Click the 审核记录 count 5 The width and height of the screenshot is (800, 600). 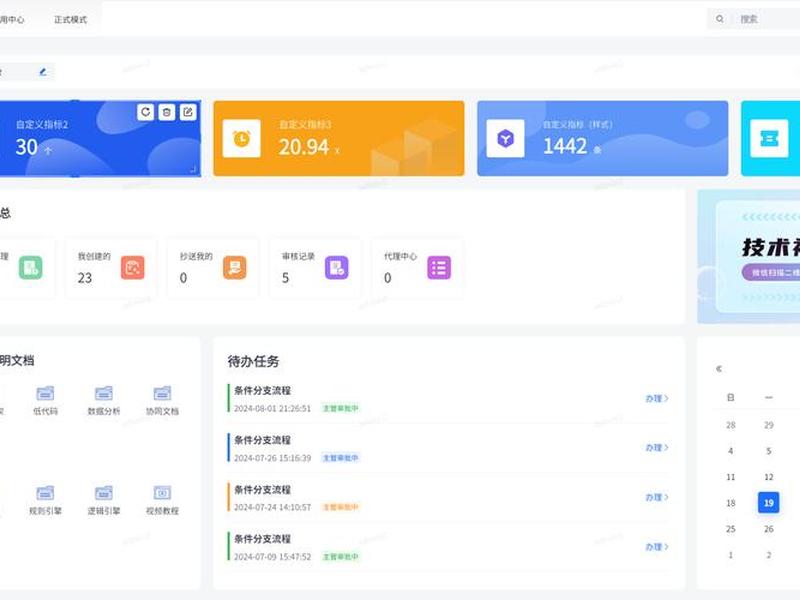coord(286,278)
